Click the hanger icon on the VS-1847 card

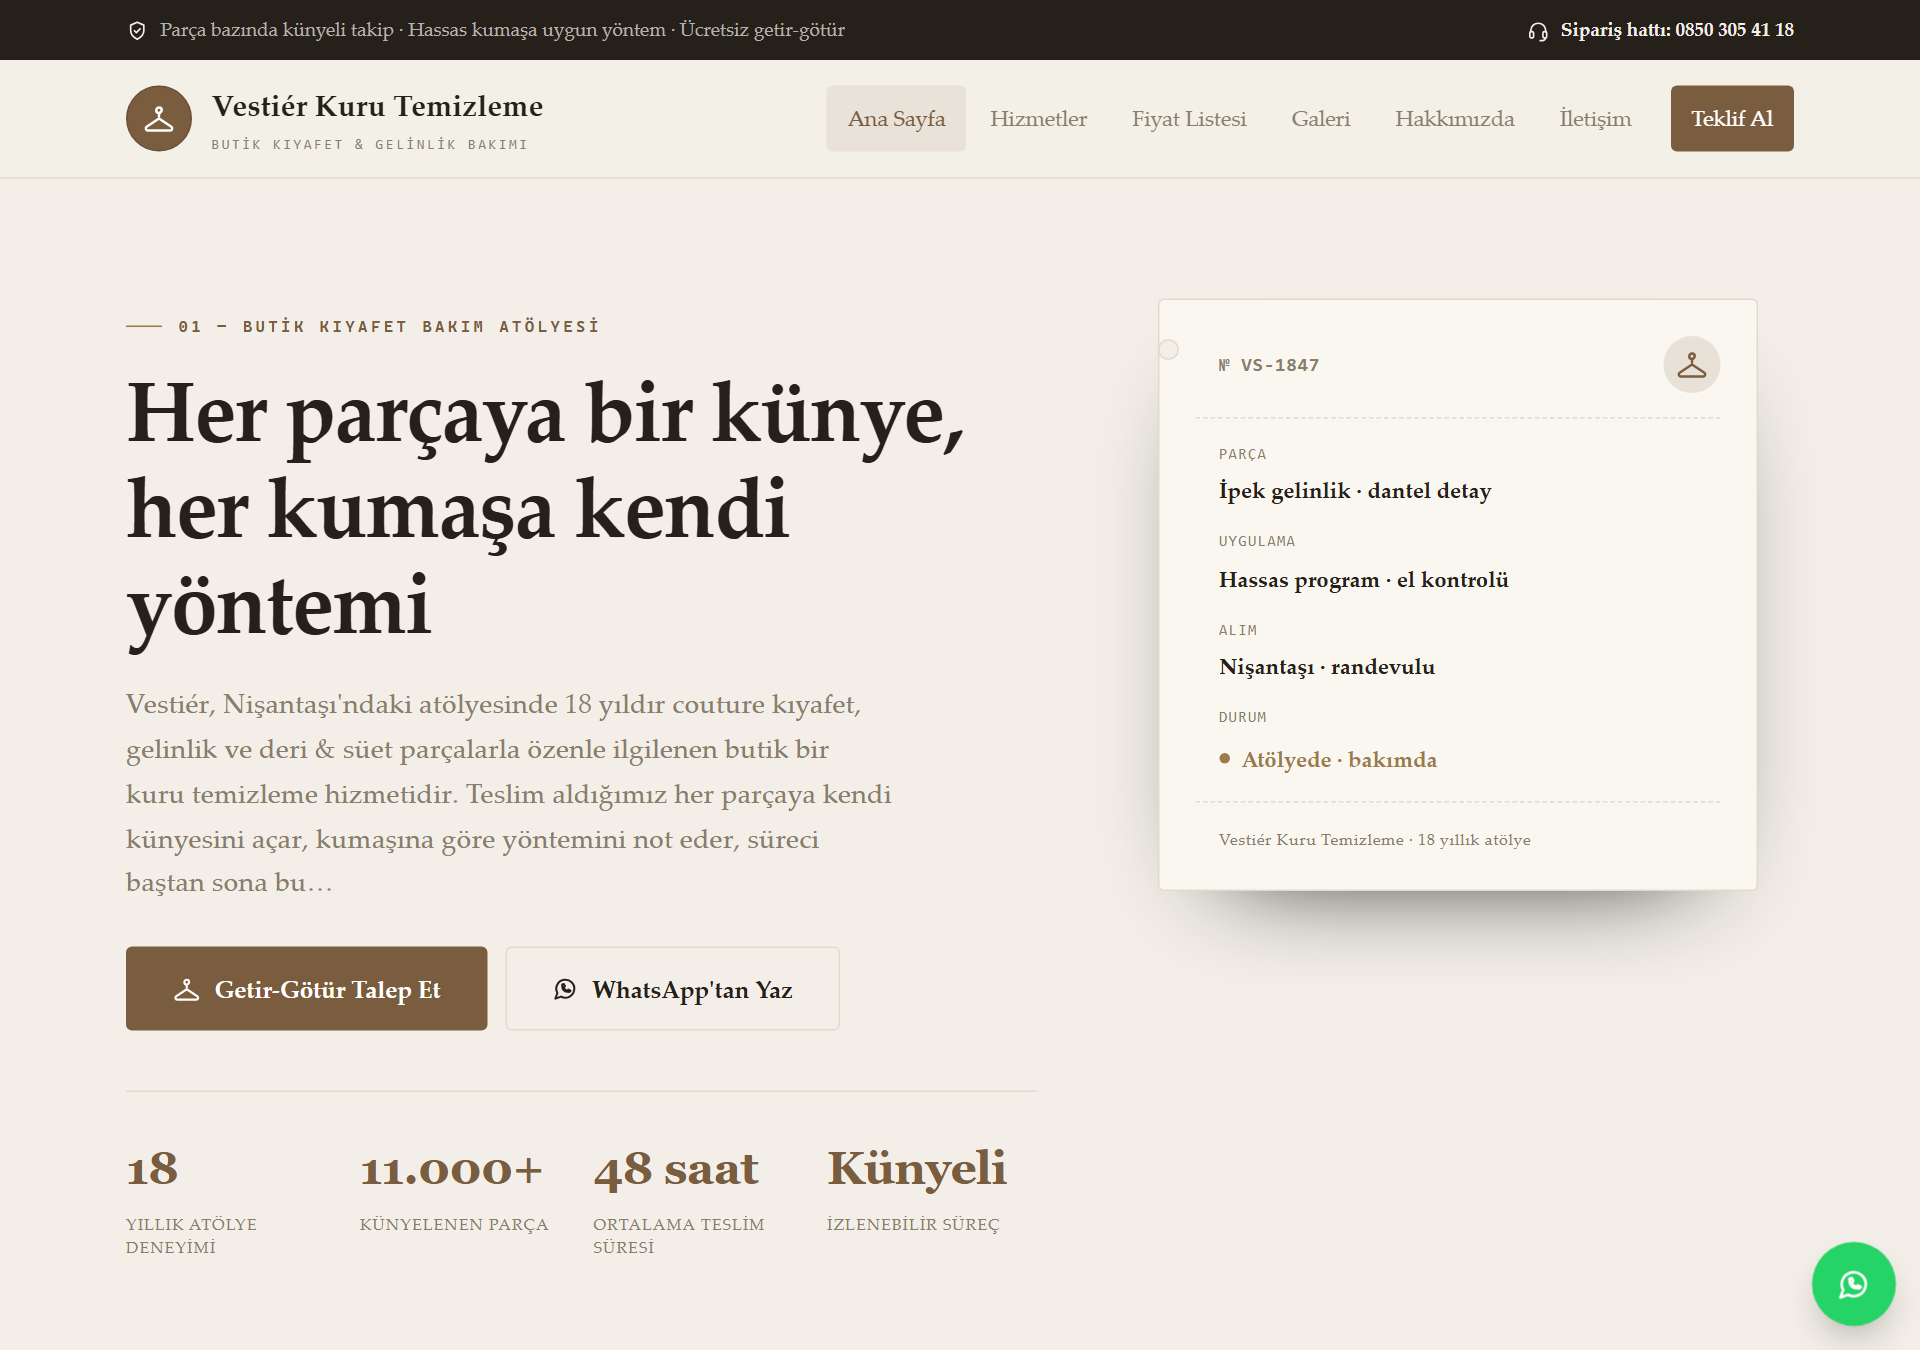(x=1692, y=364)
